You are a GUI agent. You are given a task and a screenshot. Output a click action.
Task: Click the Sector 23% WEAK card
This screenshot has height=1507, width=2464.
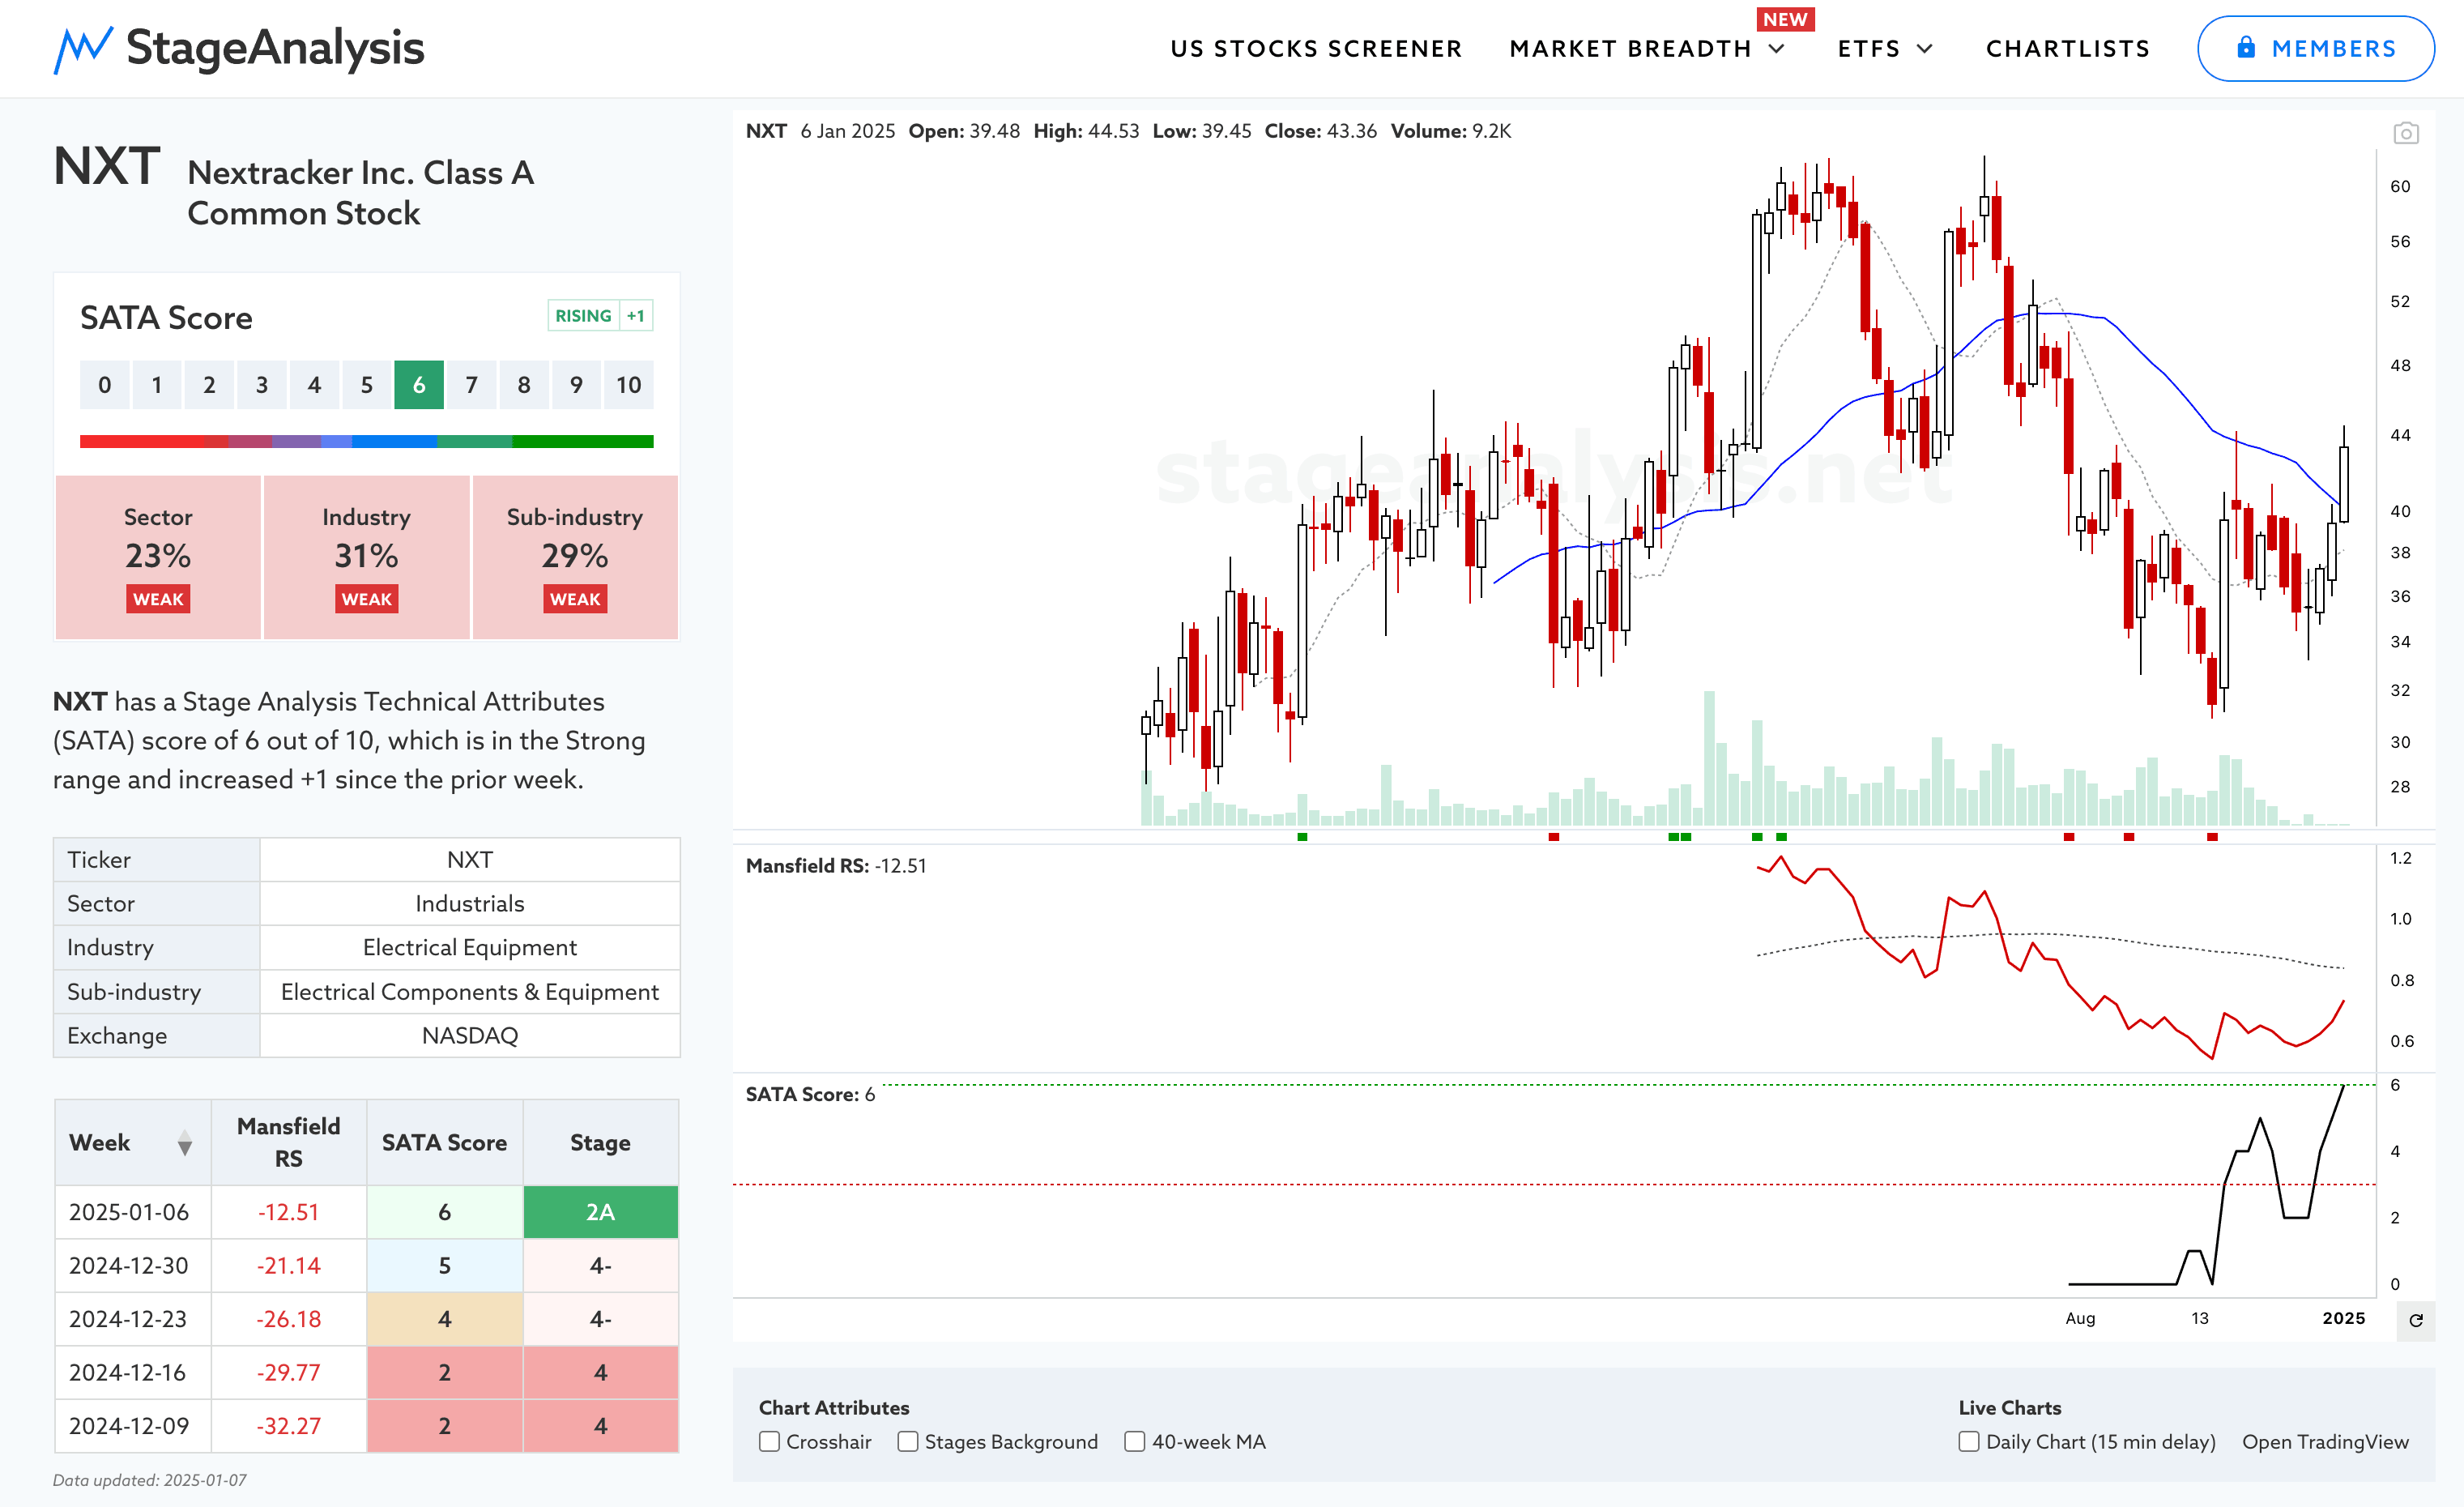tap(158, 557)
